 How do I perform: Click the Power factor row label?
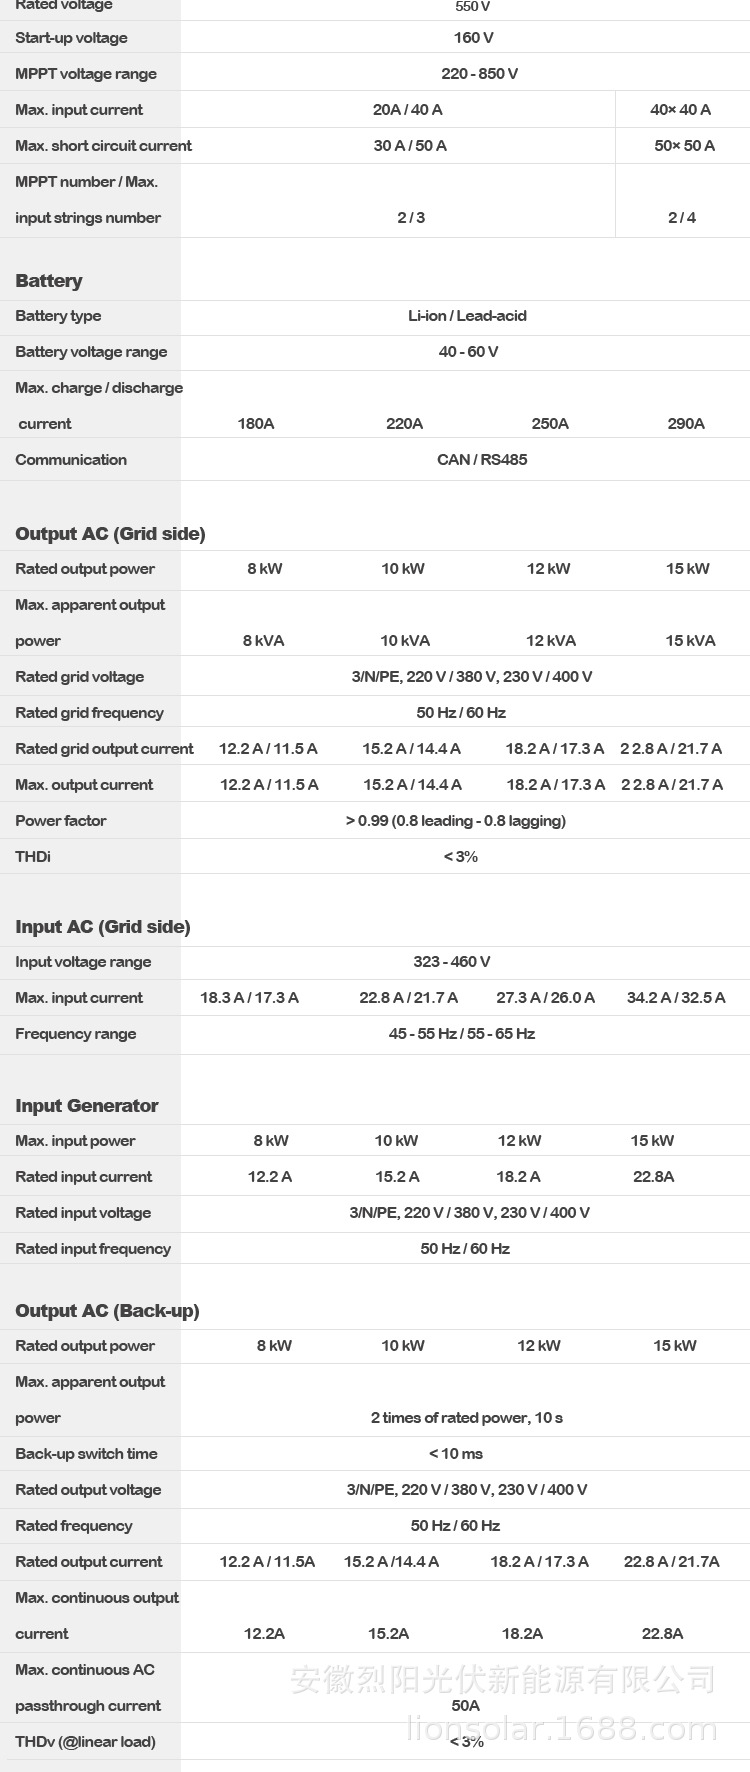point(60,821)
